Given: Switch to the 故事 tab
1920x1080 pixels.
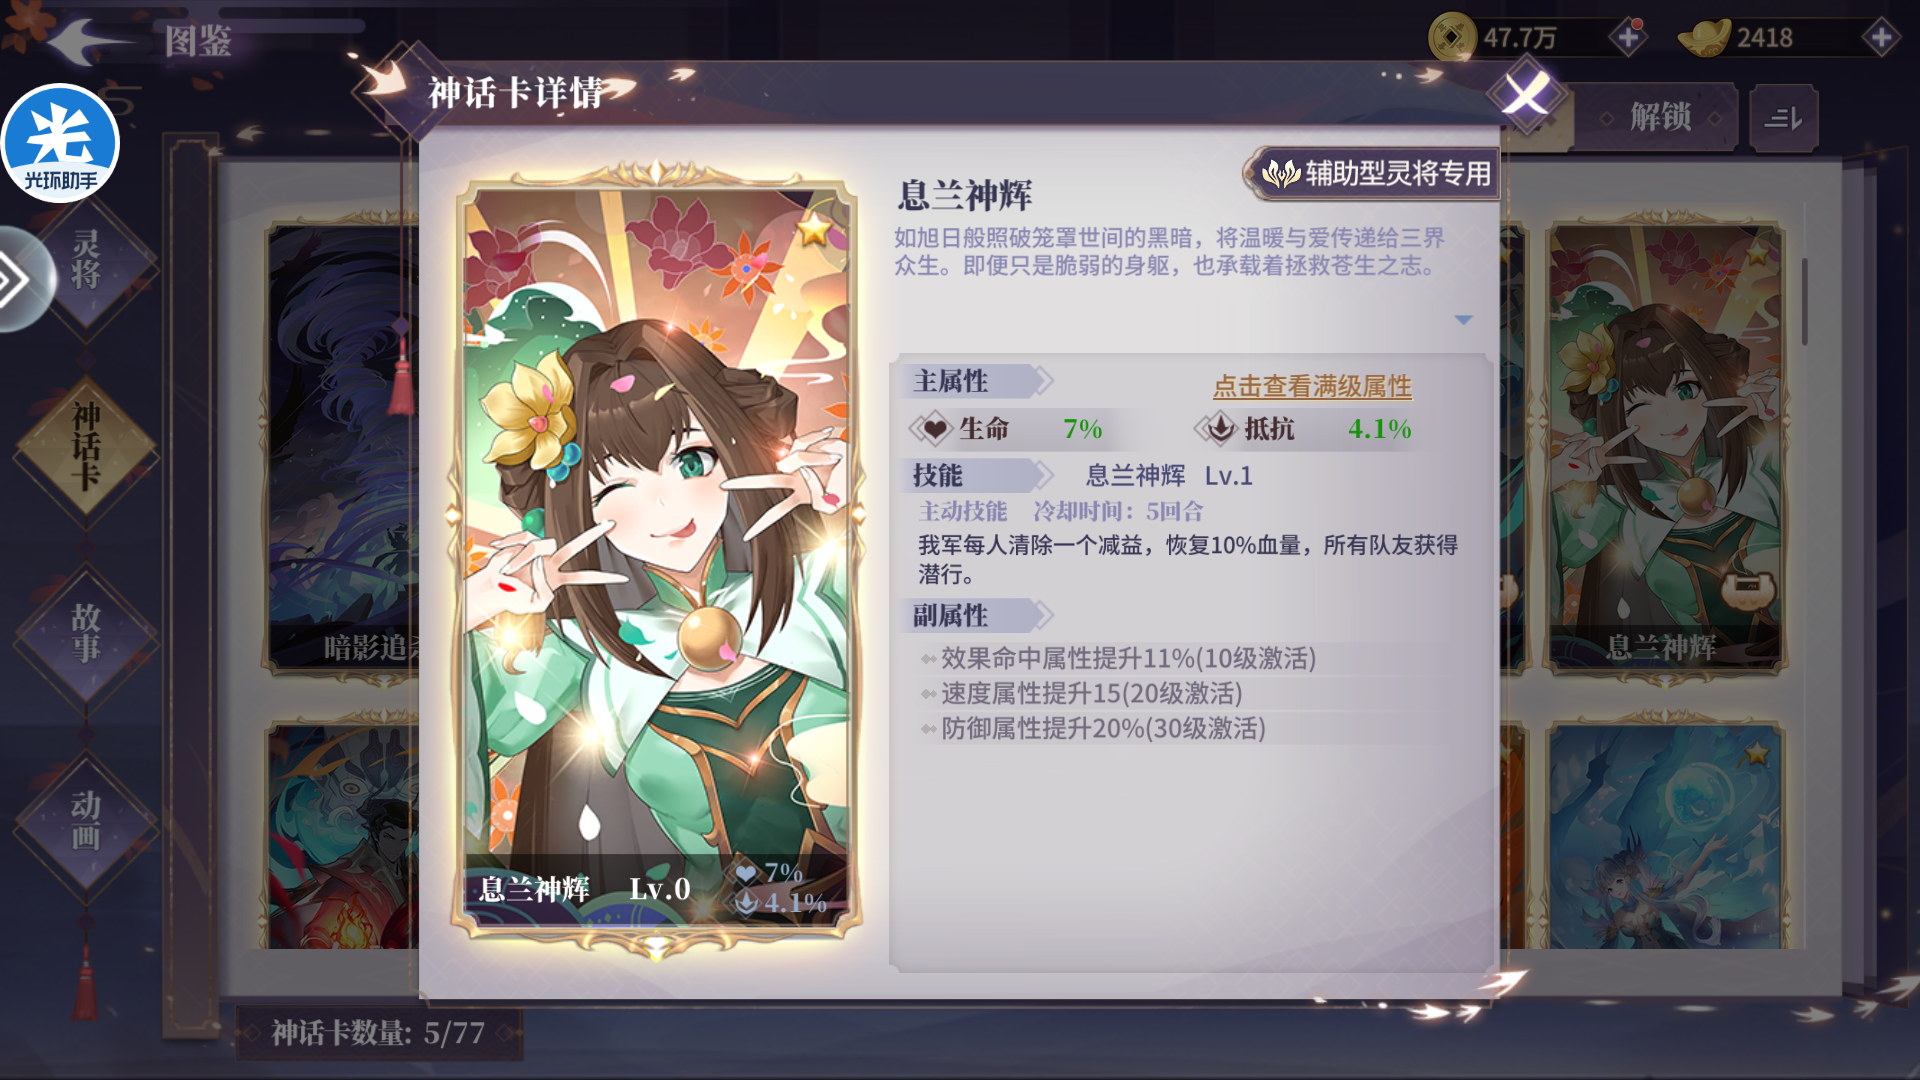Looking at the screenshot, I should coord(86,634).
